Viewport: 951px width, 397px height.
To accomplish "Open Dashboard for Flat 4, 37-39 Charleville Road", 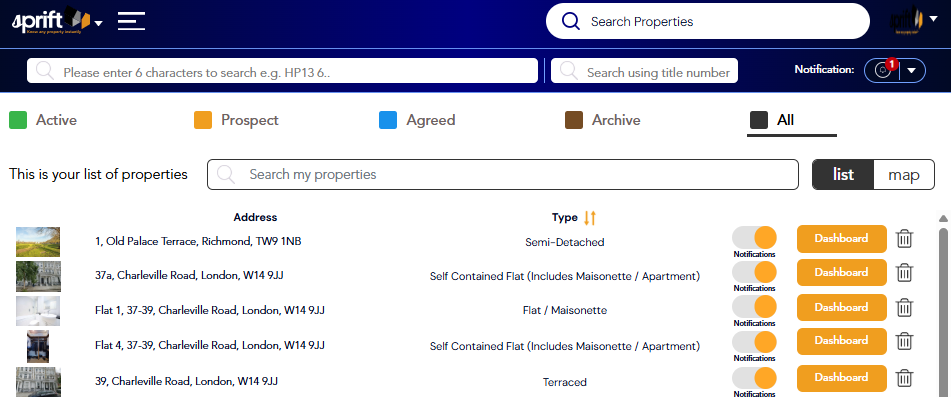I will [x=841, y=341].
